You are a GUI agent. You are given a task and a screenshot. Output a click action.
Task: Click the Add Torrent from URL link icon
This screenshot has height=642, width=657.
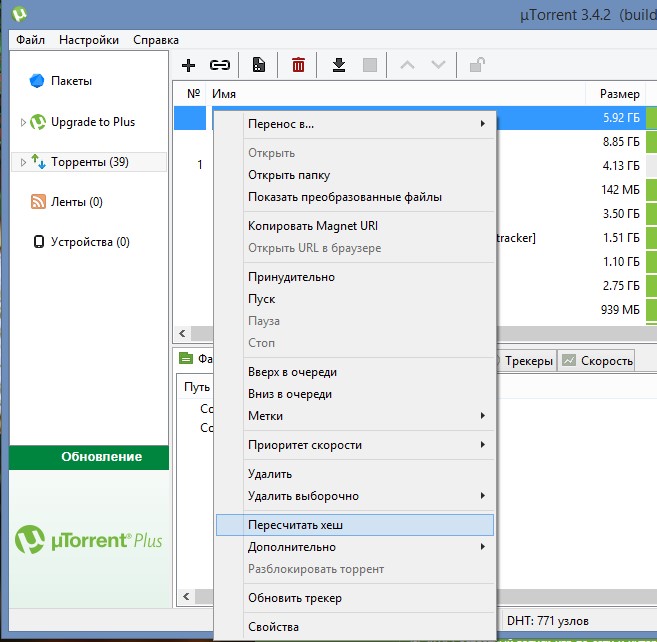pos(220,65)
